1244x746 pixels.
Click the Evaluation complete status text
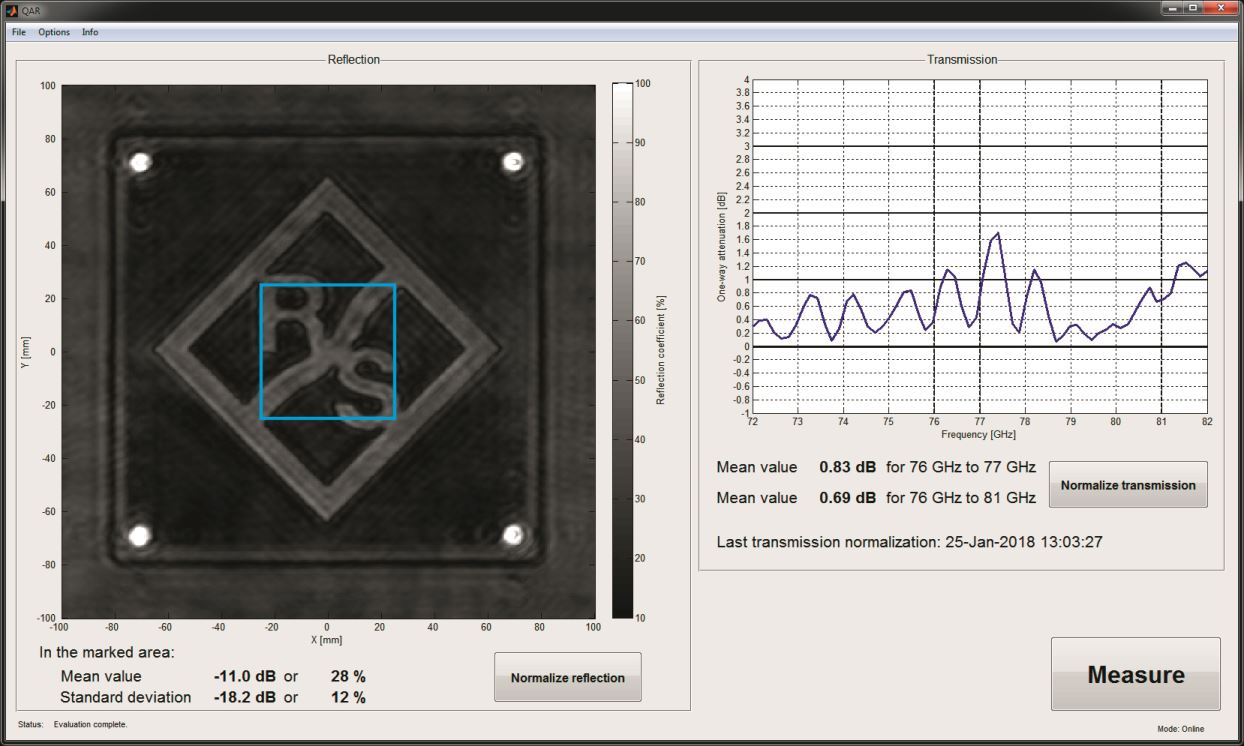coord(90,723)
